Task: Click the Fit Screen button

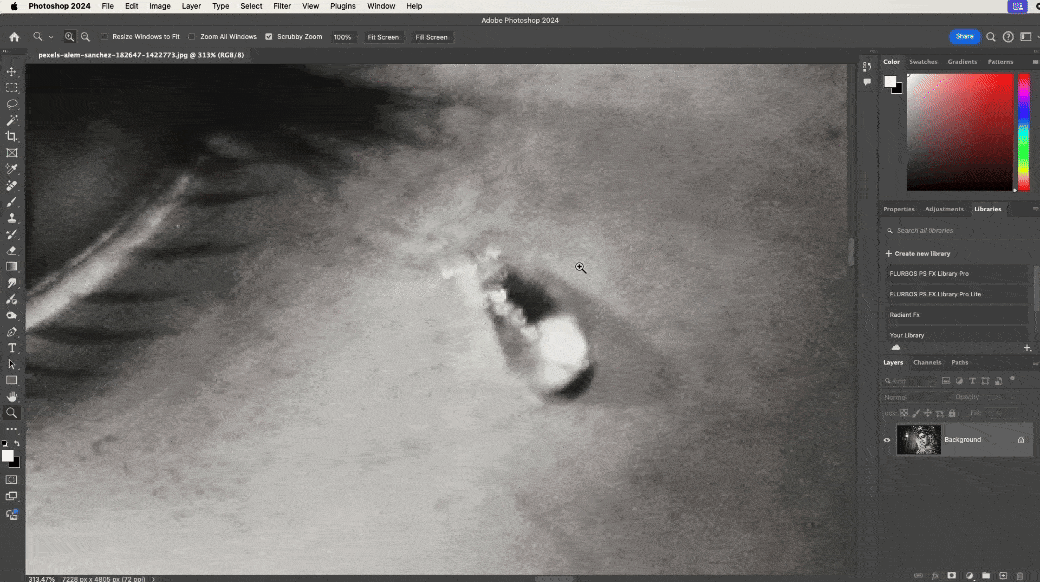Action: tap(382, 37)
